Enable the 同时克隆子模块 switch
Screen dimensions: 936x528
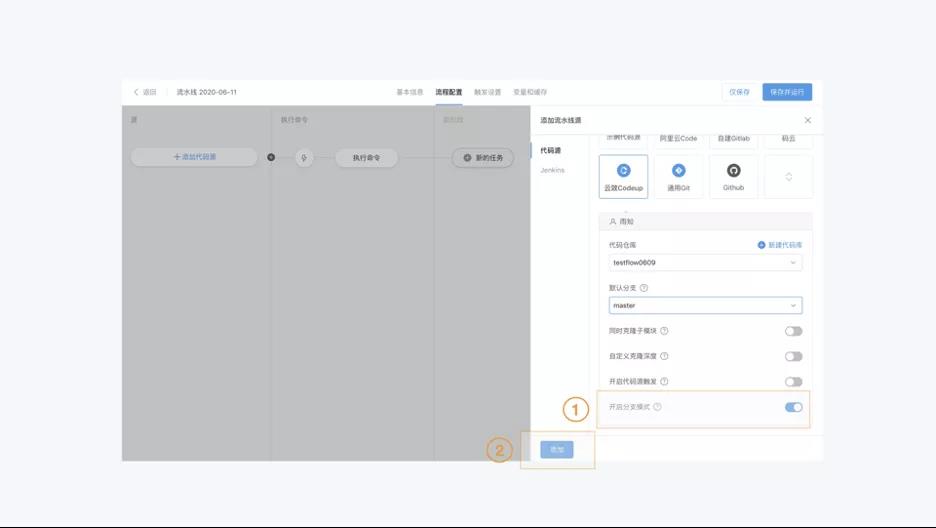(793, 331)
